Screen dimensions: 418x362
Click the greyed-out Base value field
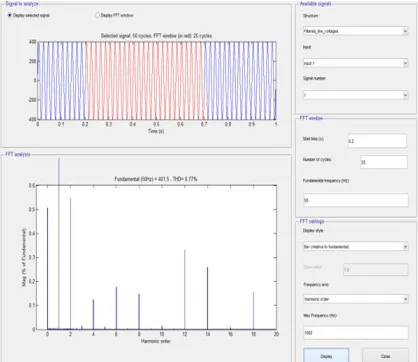click(376, 270)
